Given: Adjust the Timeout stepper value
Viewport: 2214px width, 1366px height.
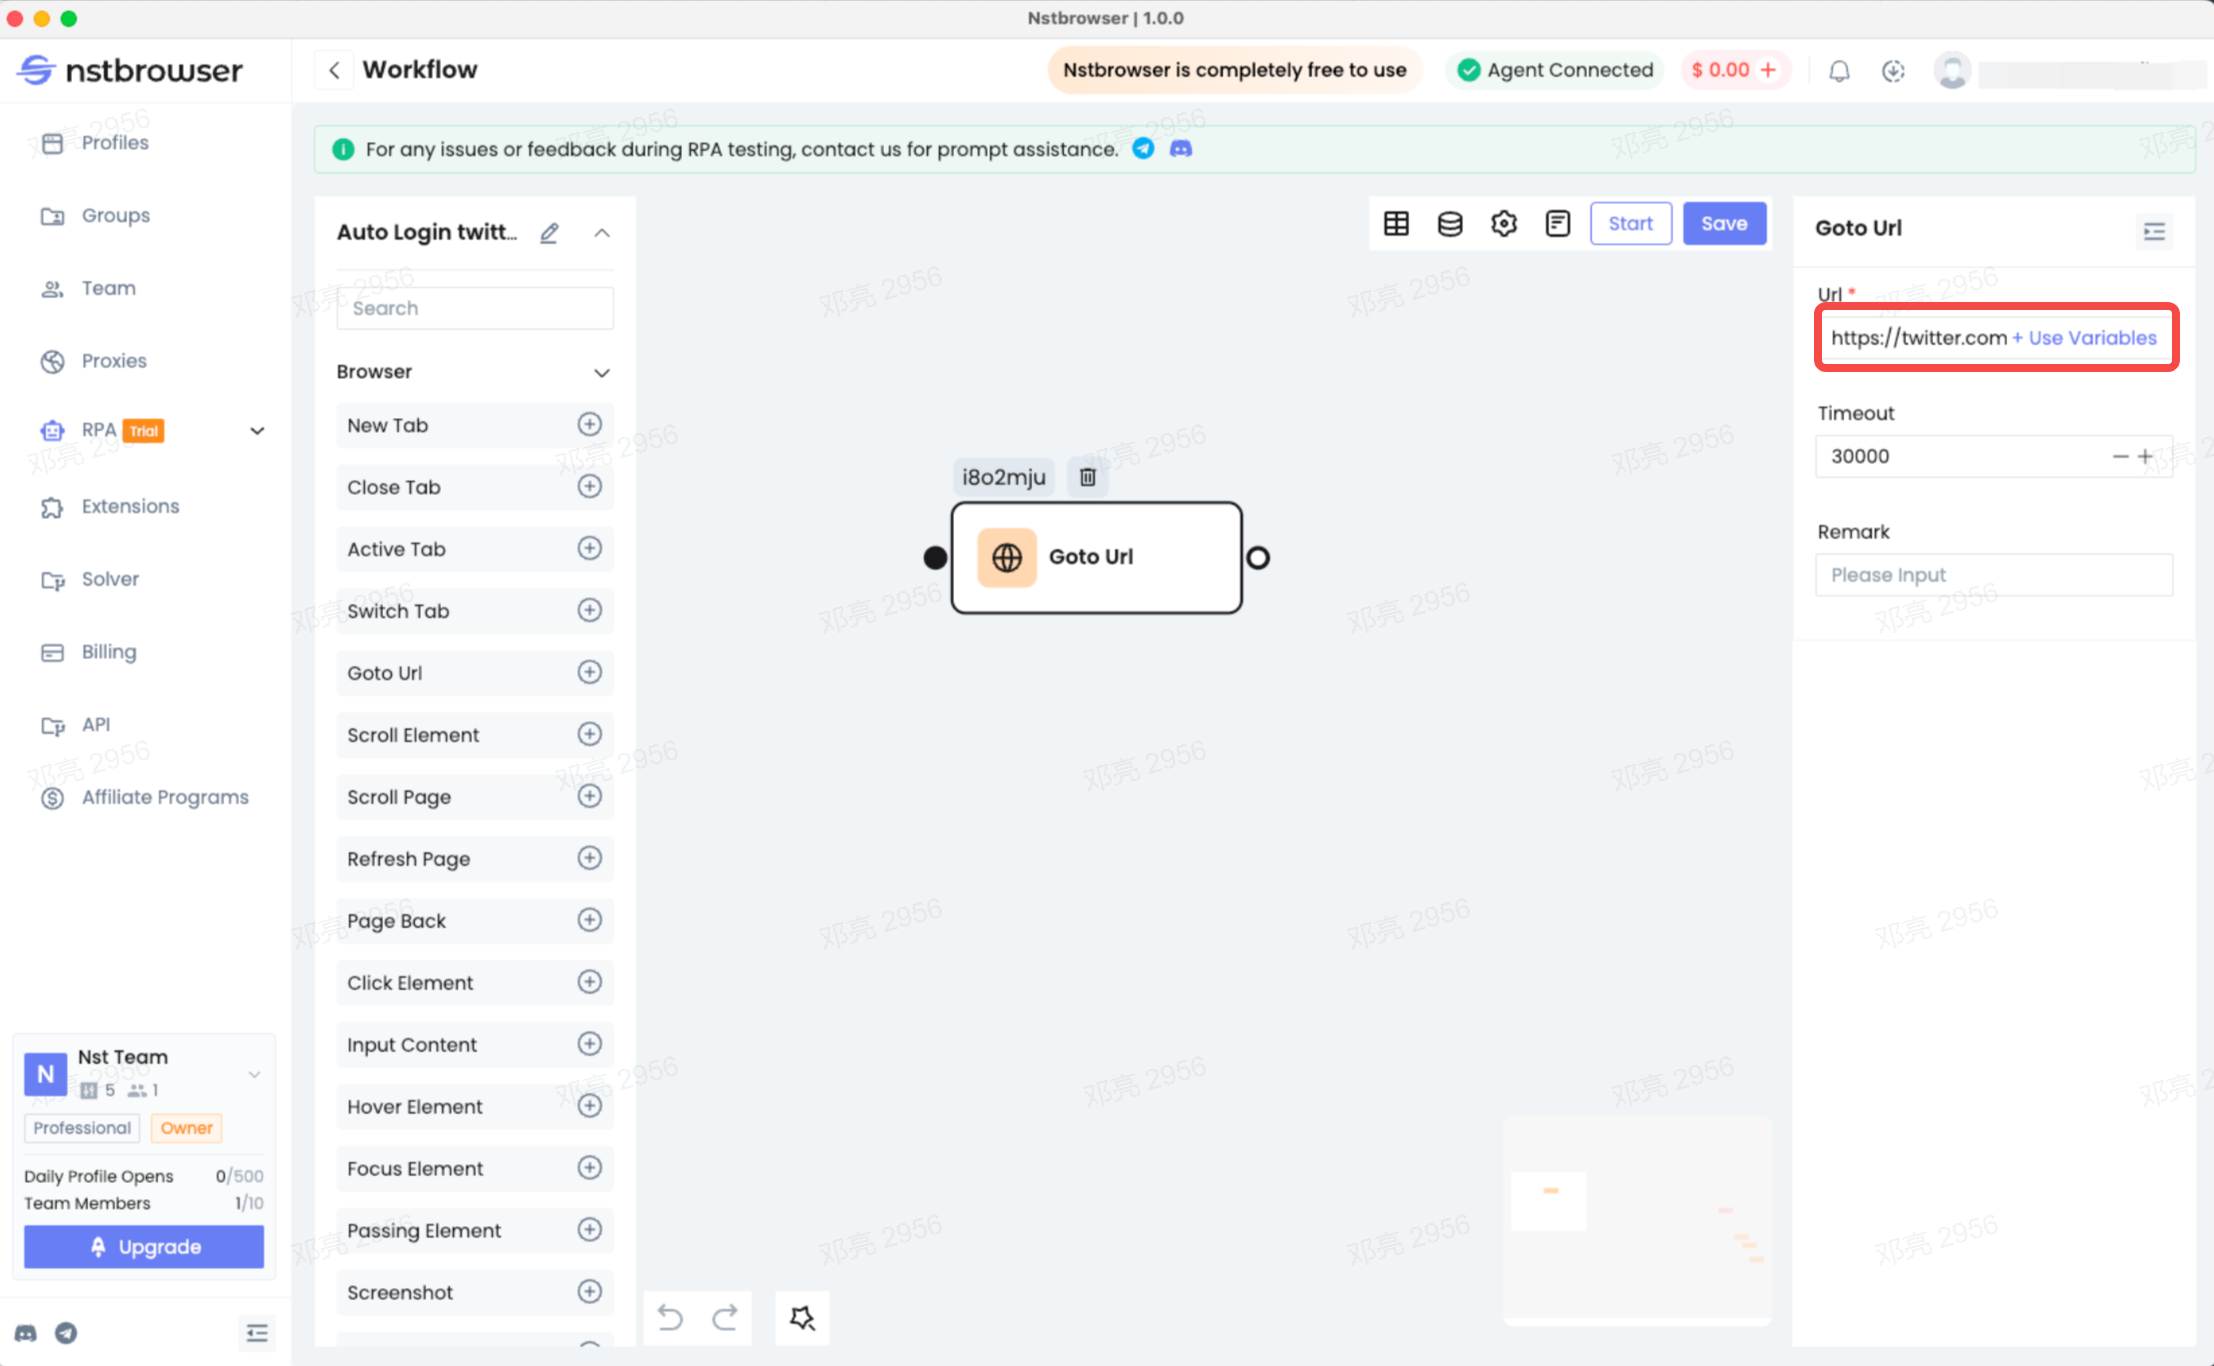Looking at the screenshot, I should pyautogui.click(x=2144, y=457).
